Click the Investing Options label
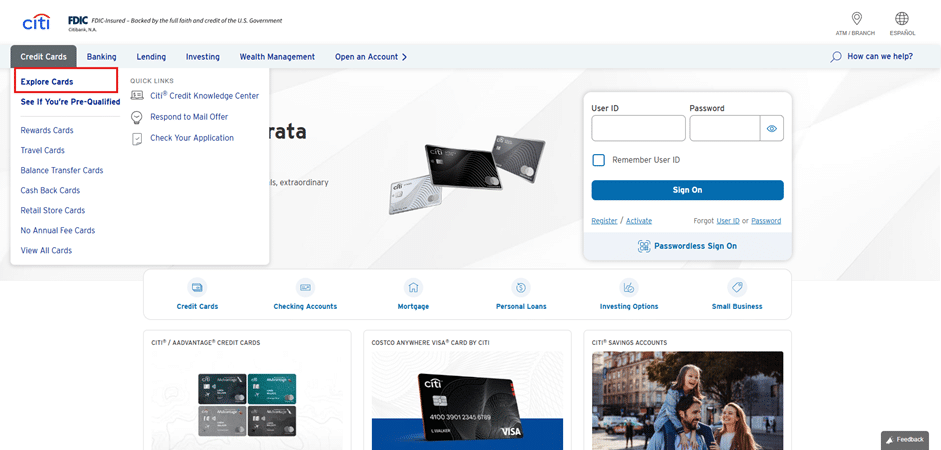 tap(629, 307)
